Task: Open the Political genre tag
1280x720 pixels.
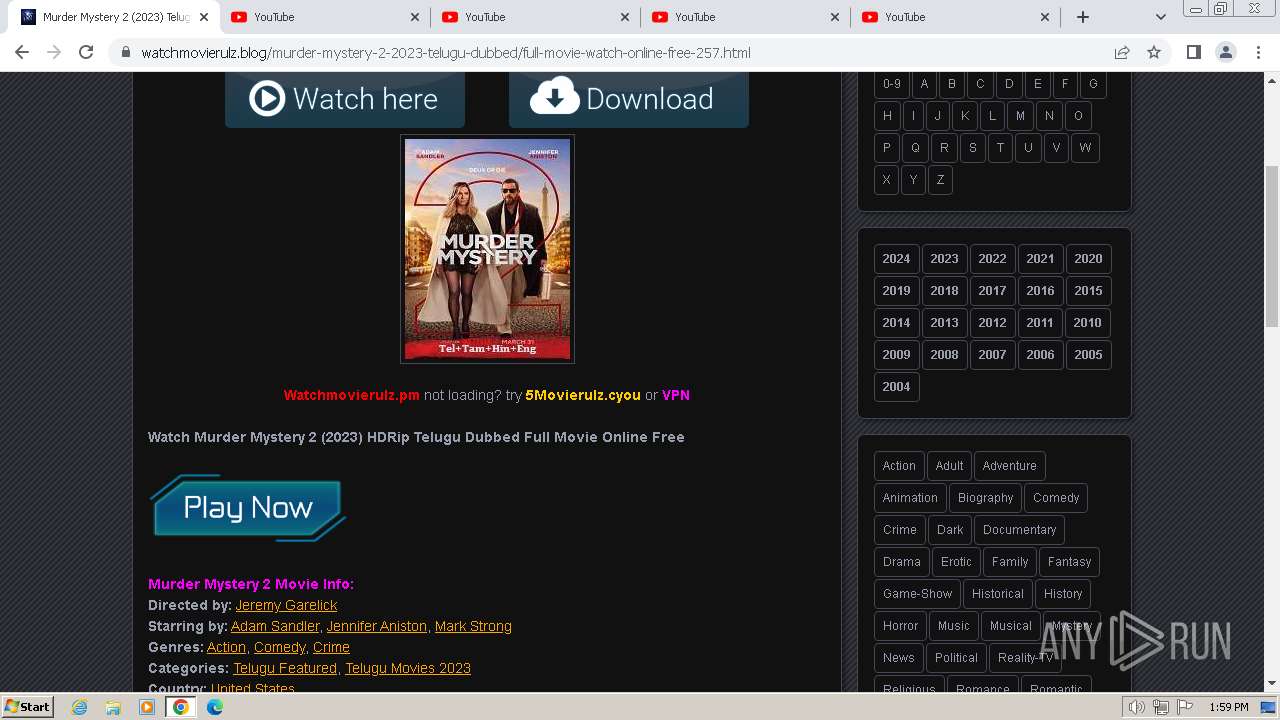Action: (x=956, y=658)
